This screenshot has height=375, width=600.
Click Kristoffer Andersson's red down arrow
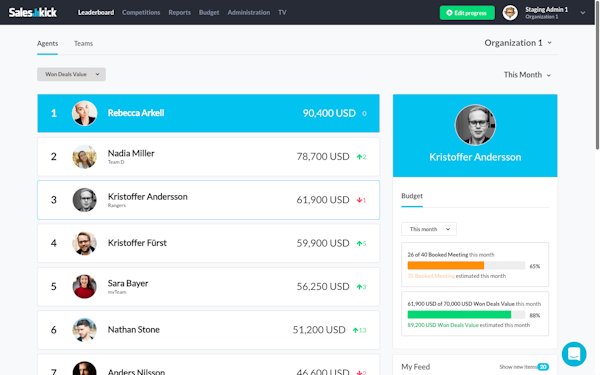359,200
